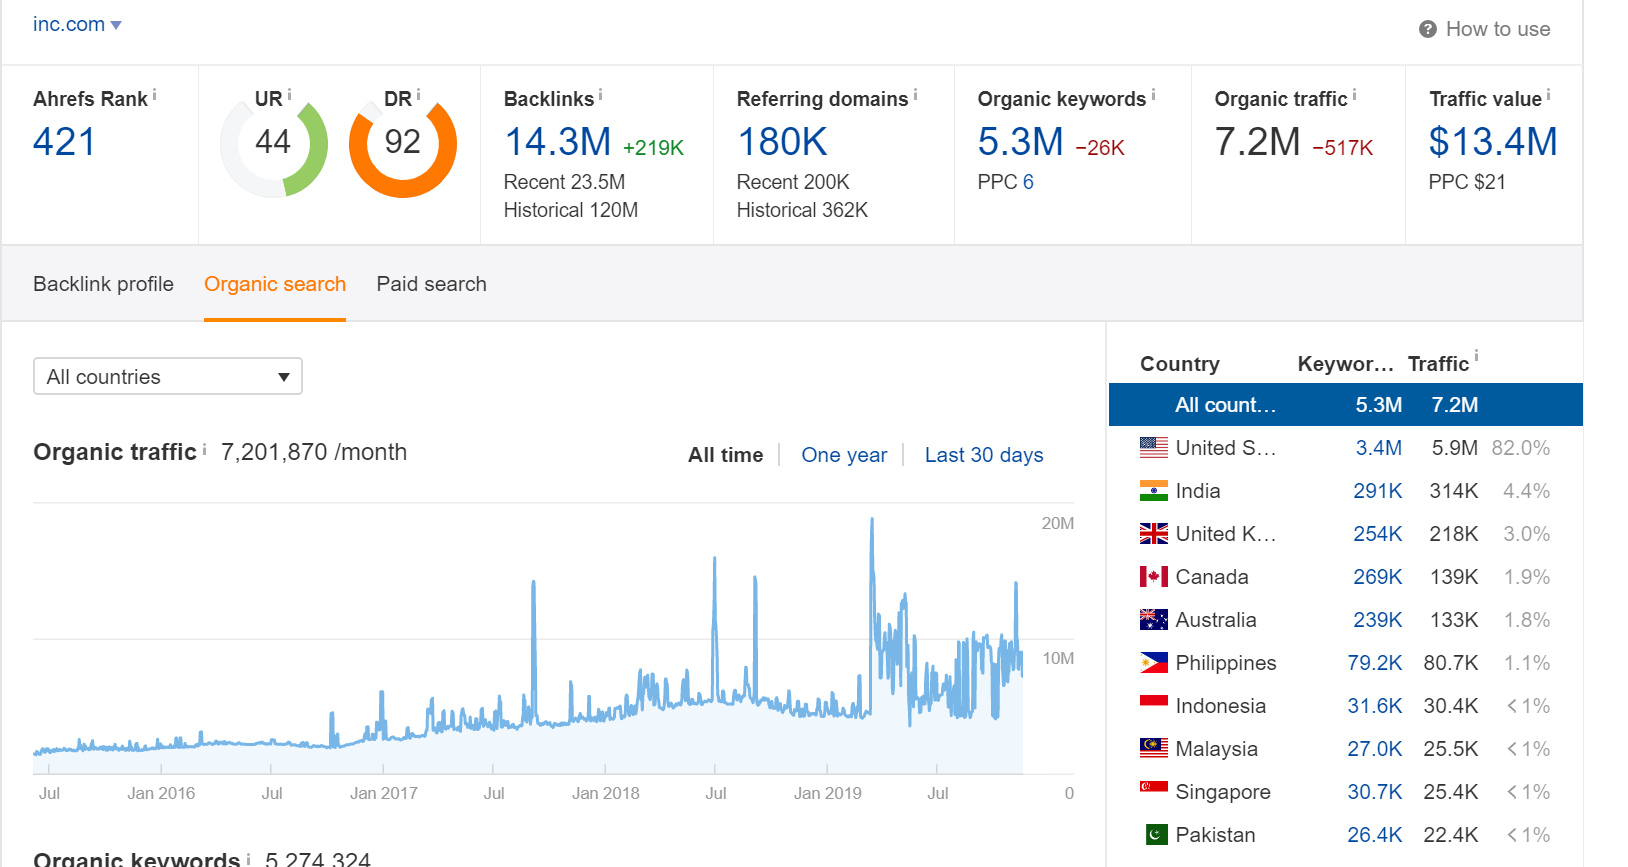Screen dimensions: 1628x867
Task: Click the Organic keywords info icon
Action: (1153, 95)
